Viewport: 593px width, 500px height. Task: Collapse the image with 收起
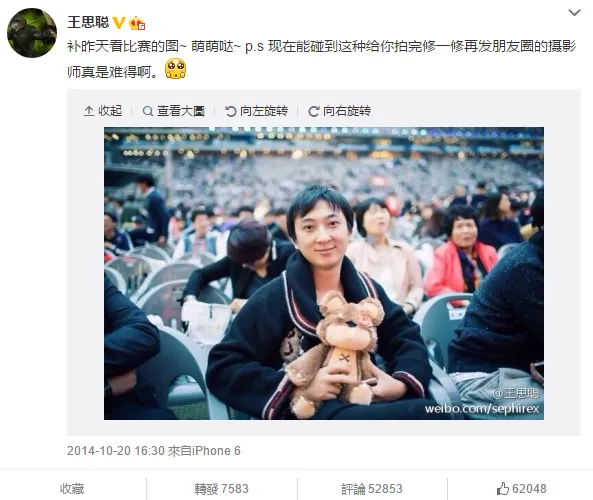coord(103,111)
